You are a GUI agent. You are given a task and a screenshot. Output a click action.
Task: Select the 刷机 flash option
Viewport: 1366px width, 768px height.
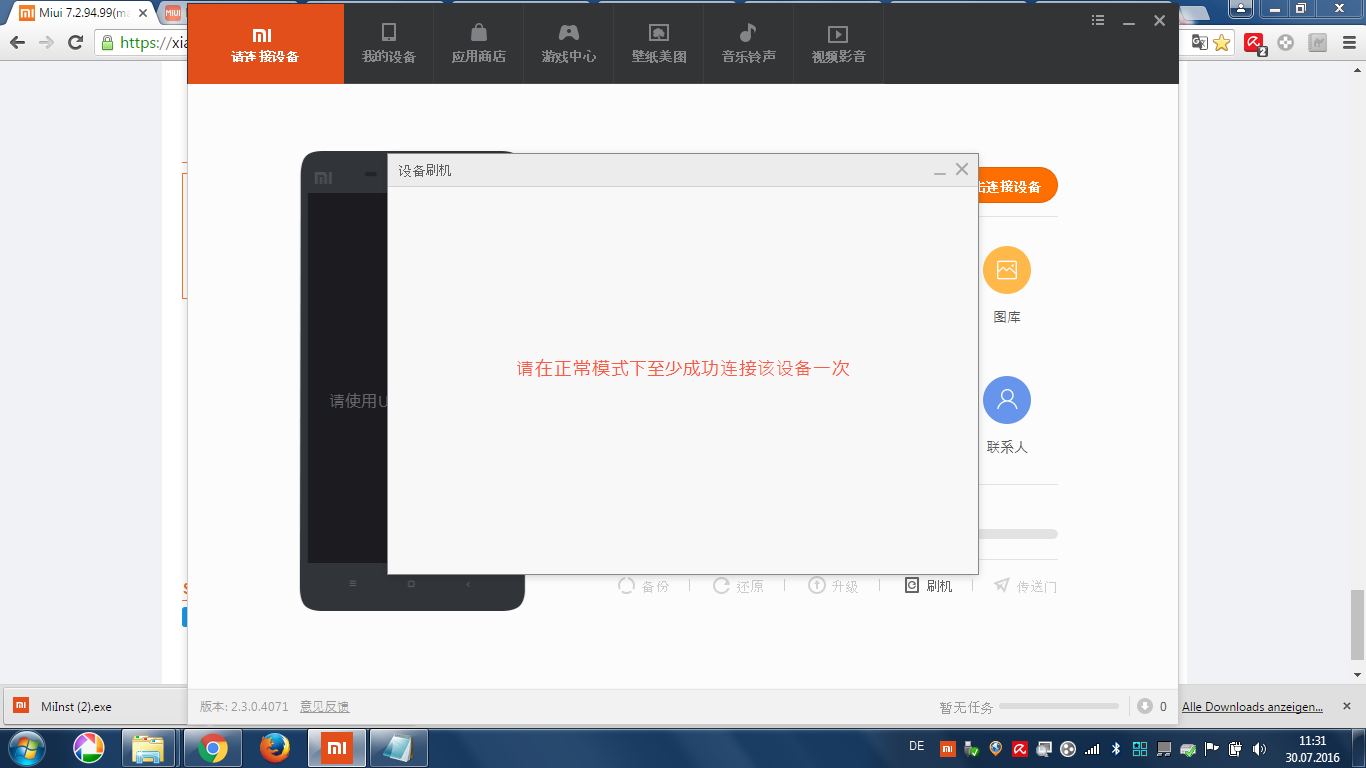[929, 586]
